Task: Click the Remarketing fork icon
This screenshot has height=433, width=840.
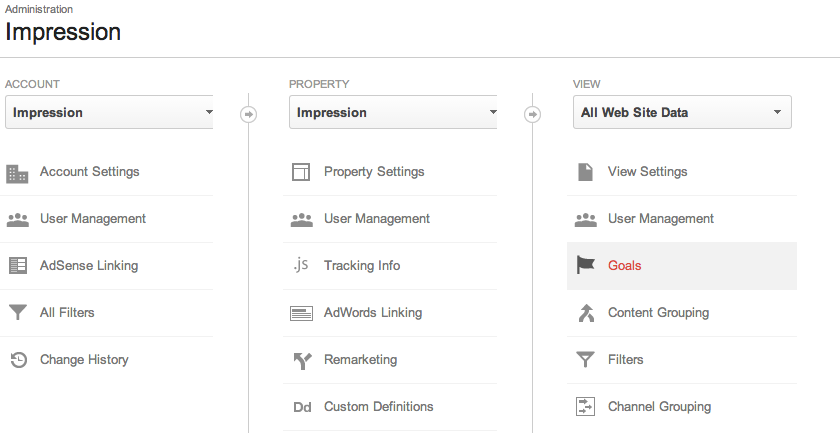Action: point(301,360)
